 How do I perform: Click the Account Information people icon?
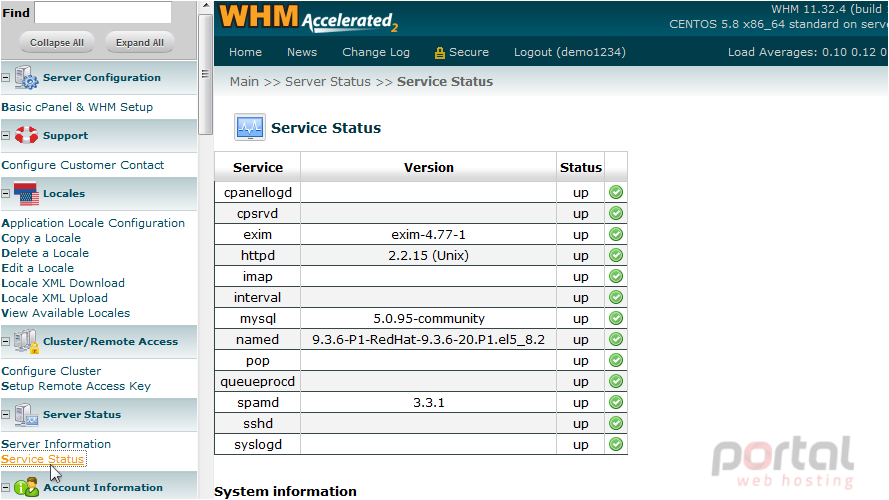click(x=26, y=488)
